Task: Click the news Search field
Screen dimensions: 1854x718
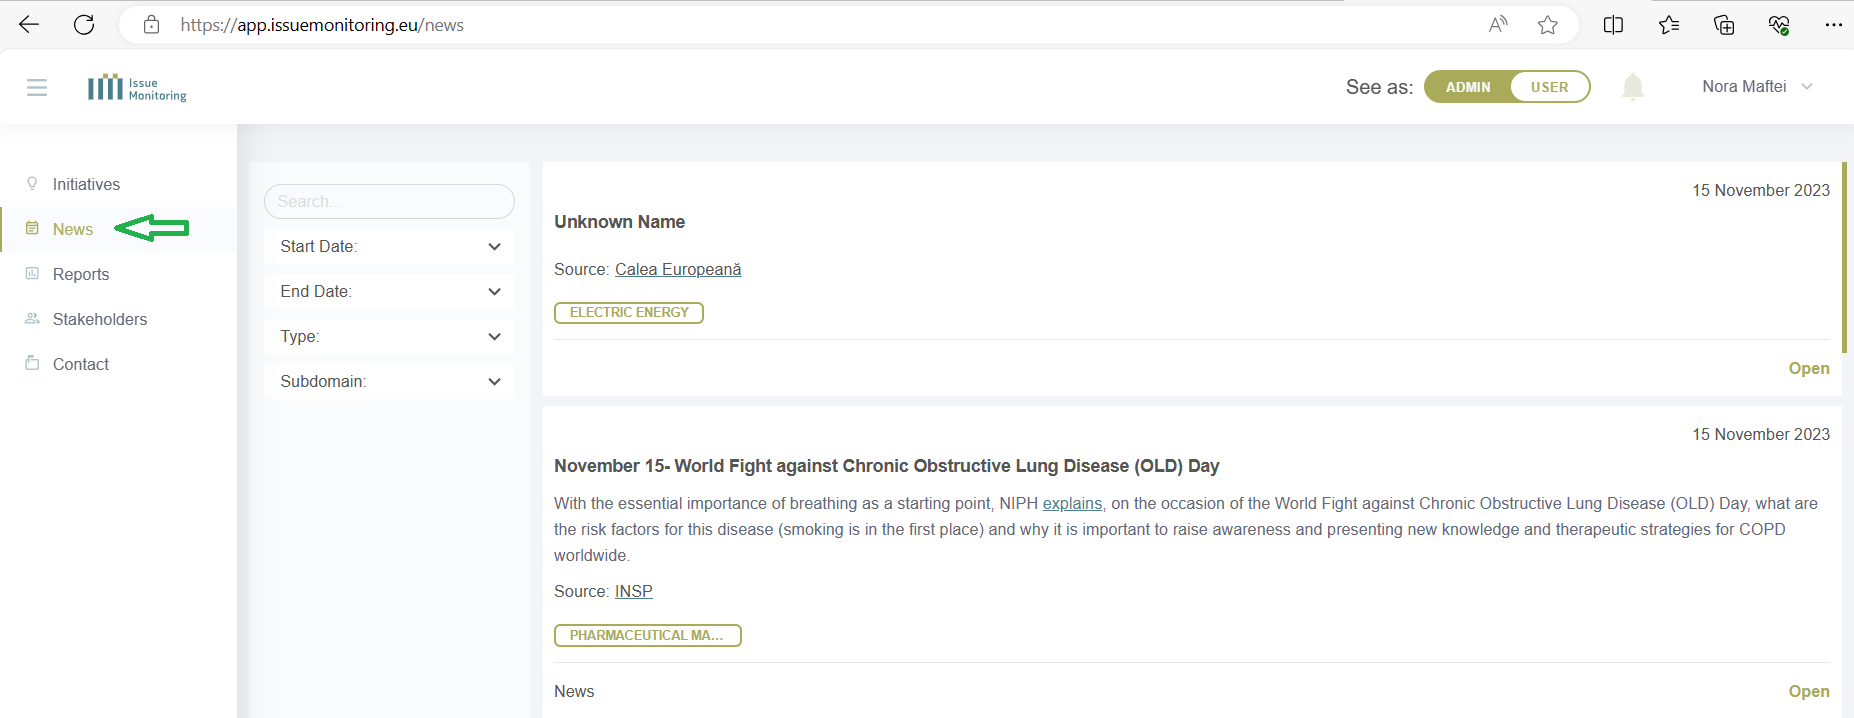Action: (x=389, y=202)
